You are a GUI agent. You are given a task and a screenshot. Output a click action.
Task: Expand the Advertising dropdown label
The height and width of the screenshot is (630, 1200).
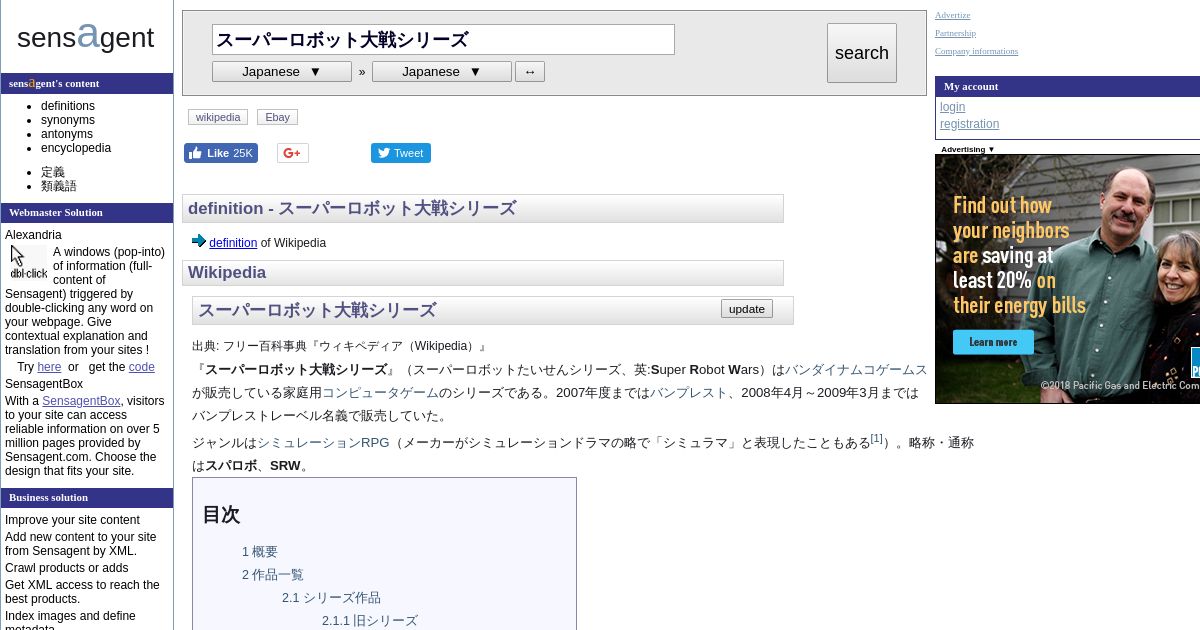(x=967, y=149)
